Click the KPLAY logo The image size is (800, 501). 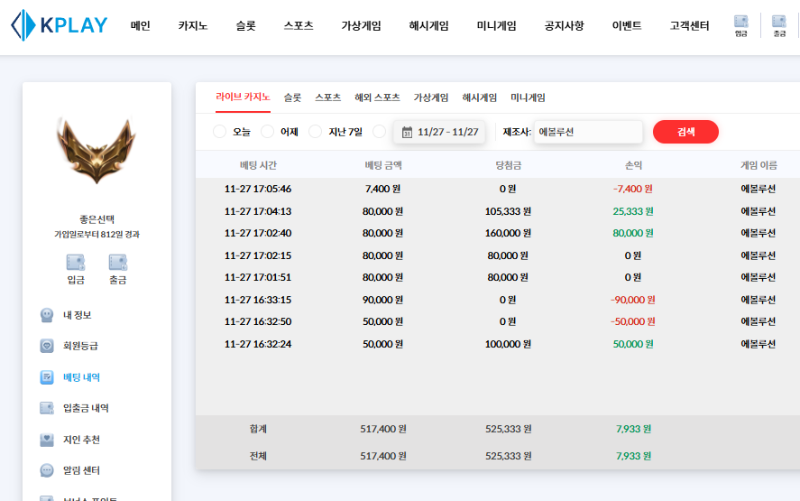coord(59,25)
